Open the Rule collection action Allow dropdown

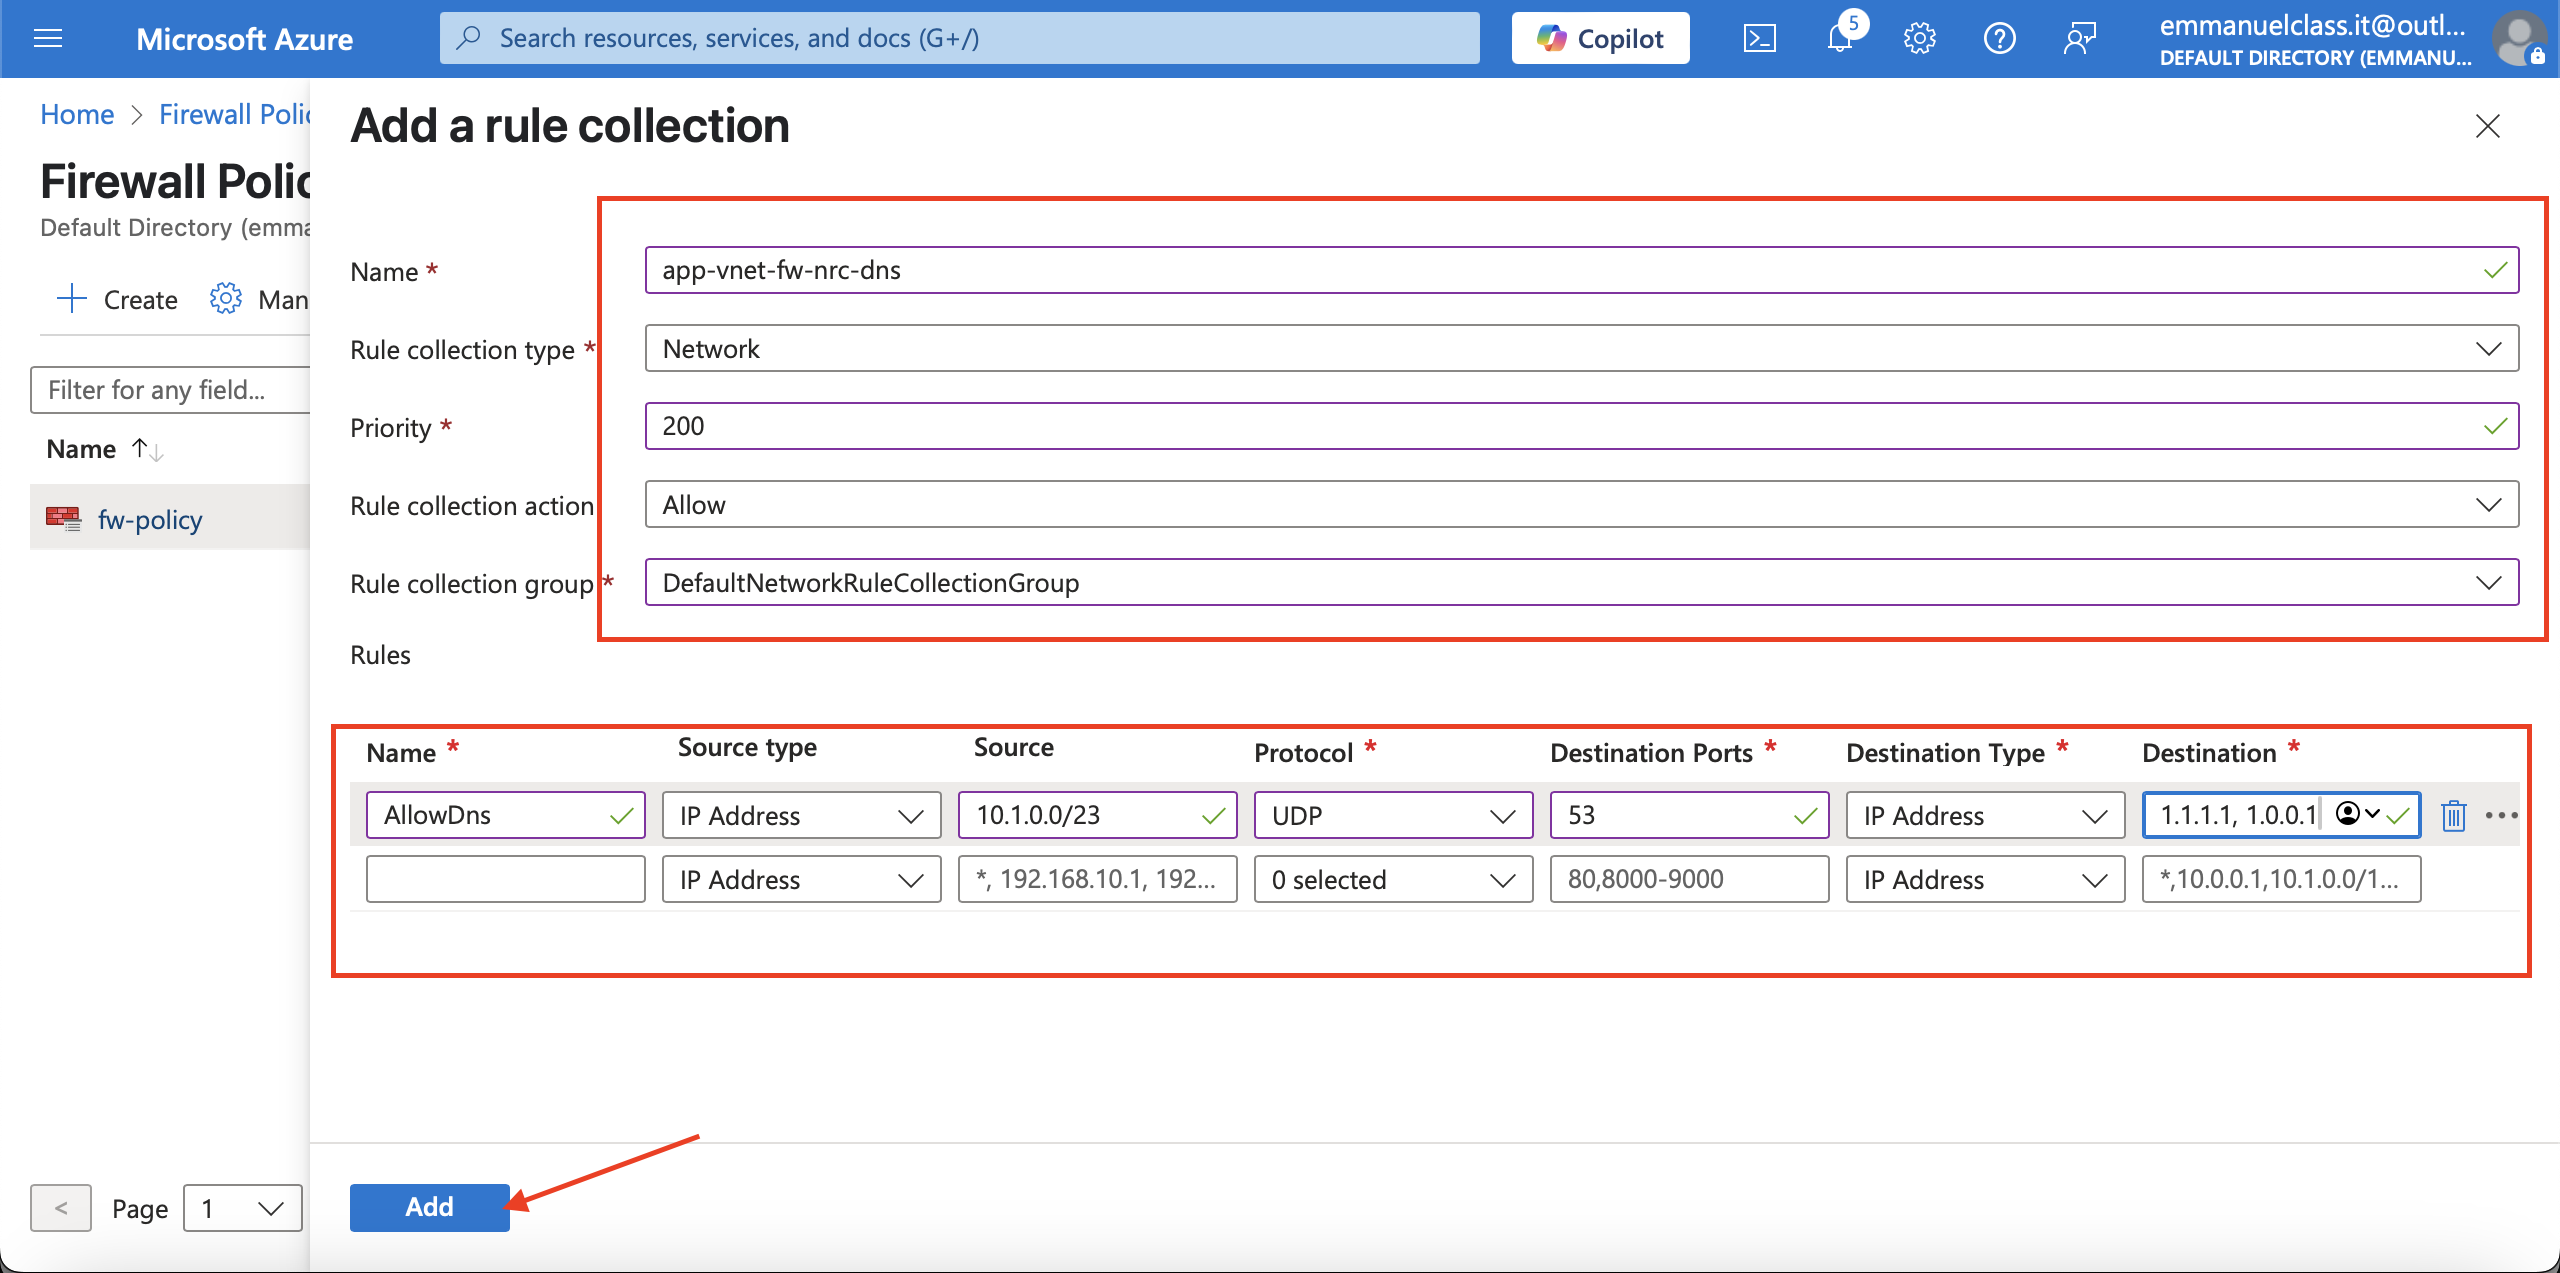click(x=1582, y=504)
